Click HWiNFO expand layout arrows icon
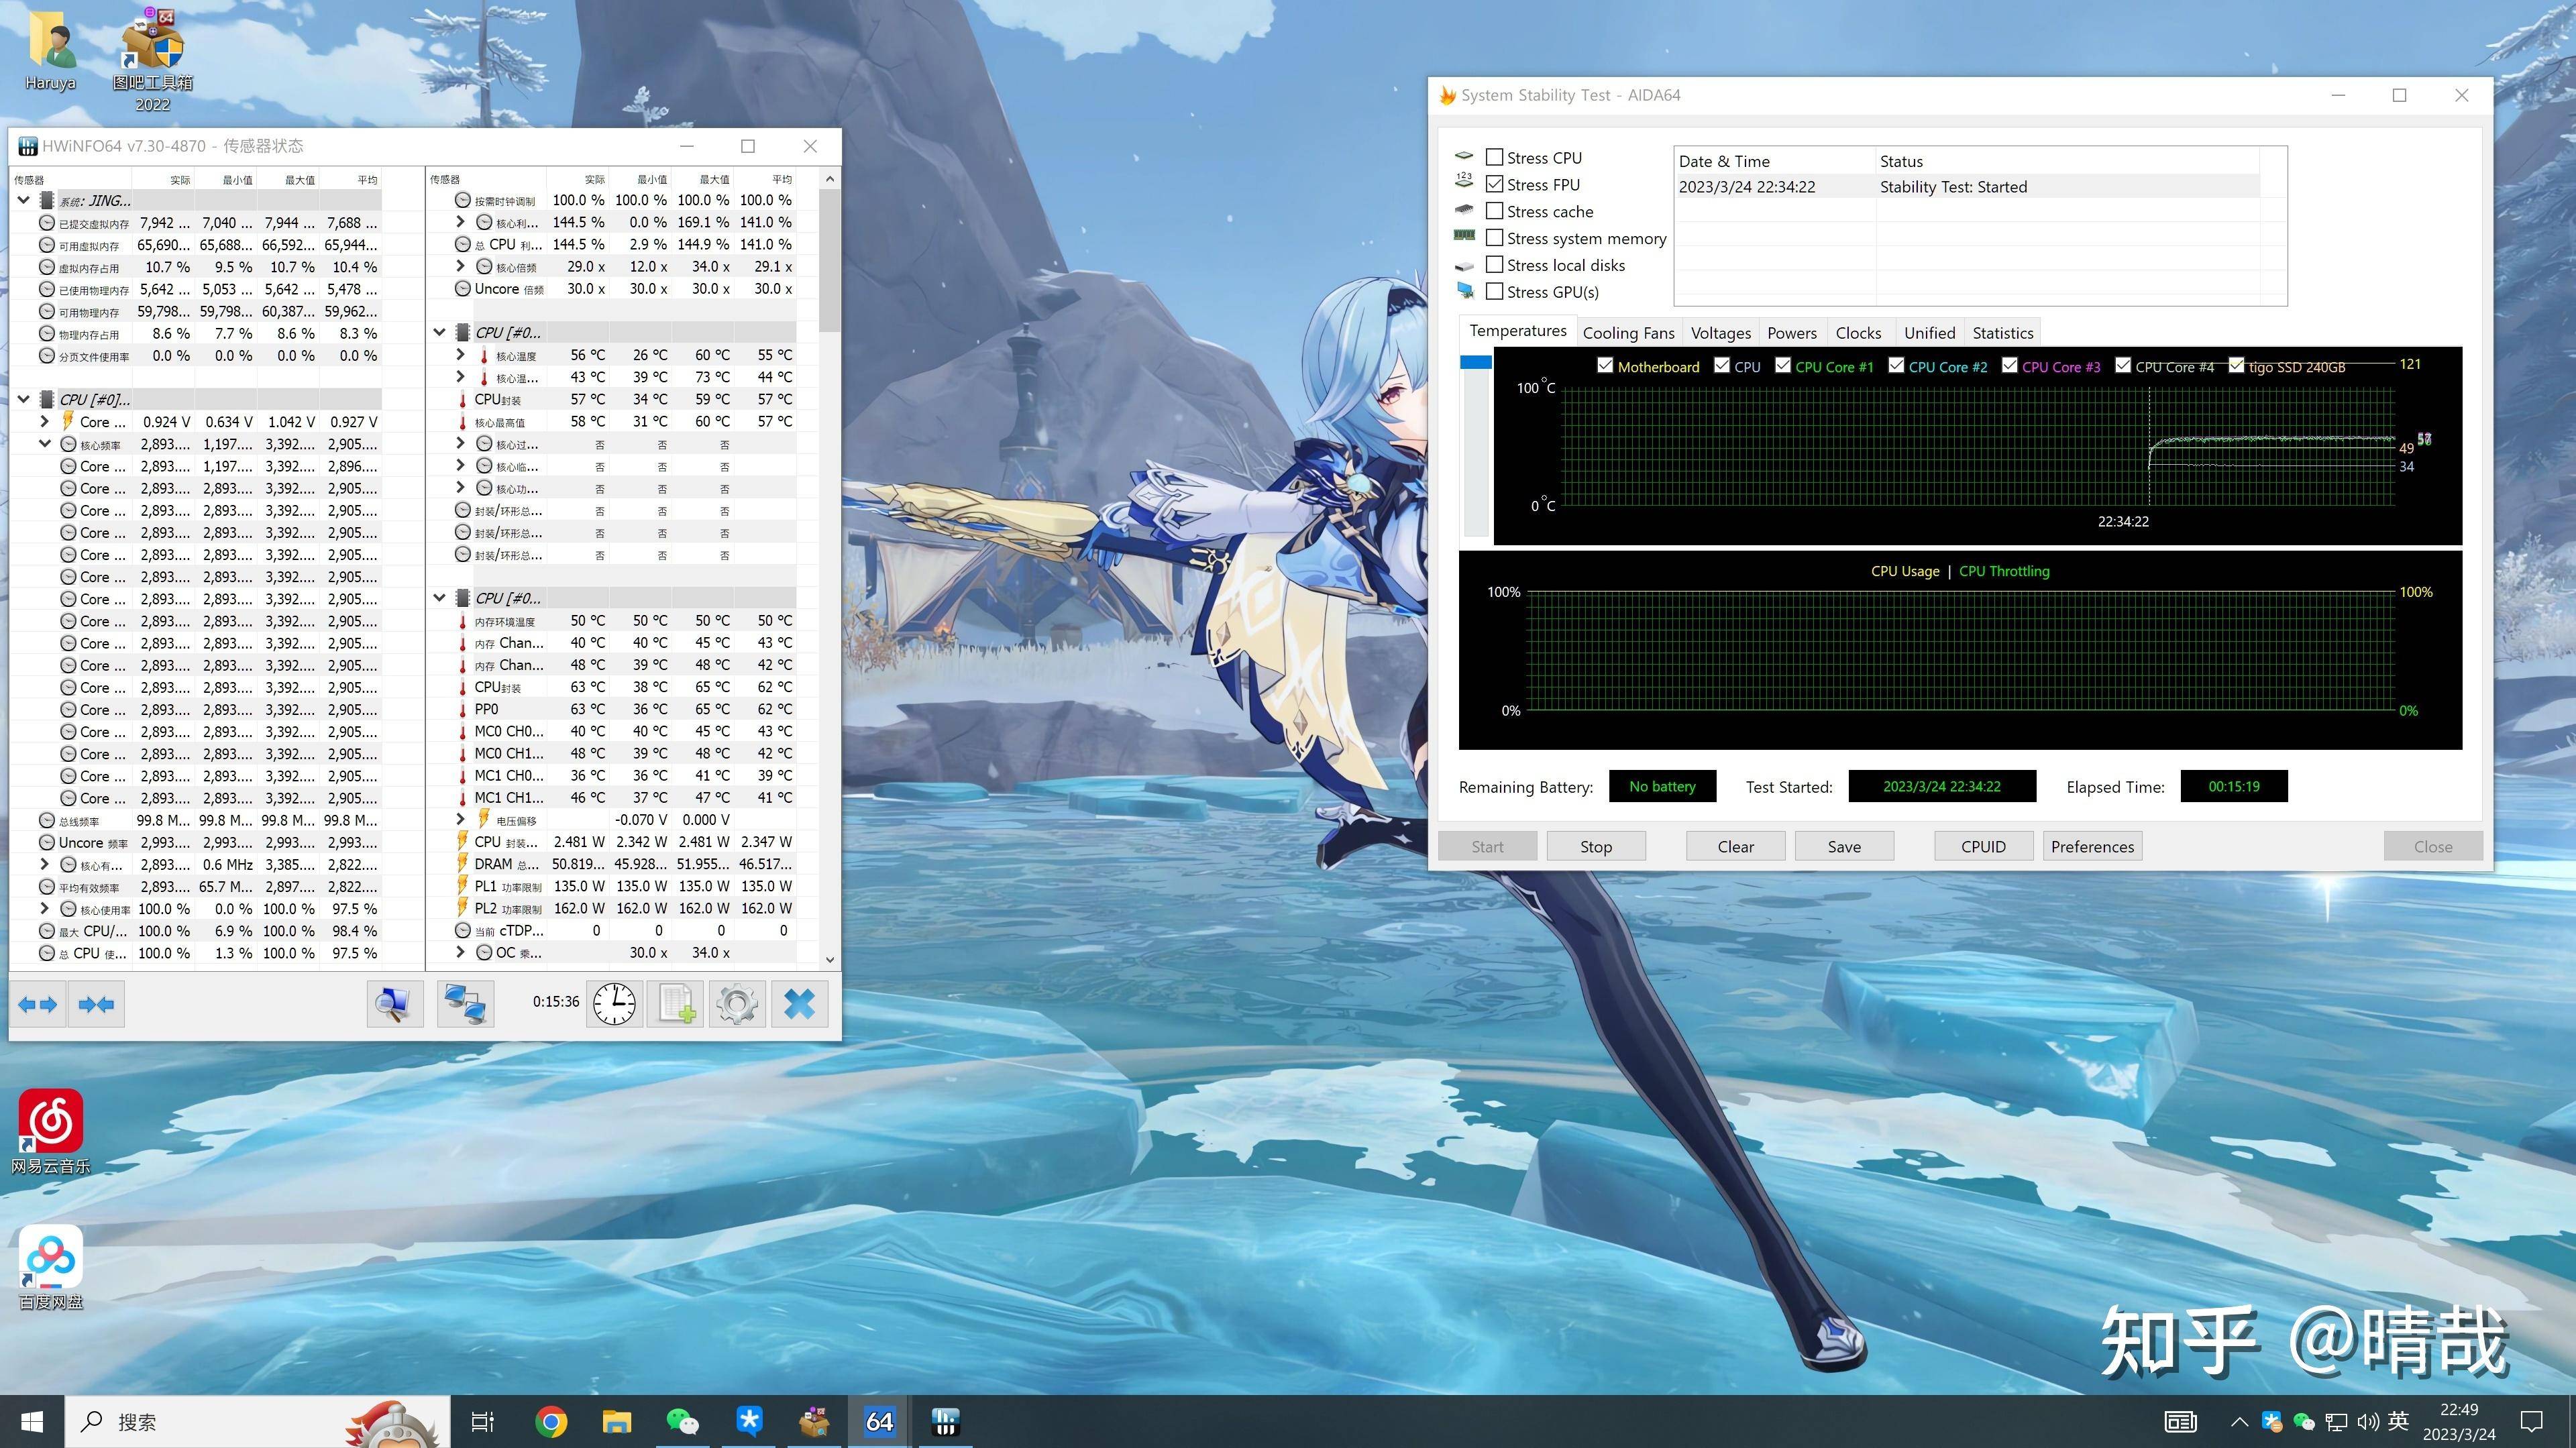This screenshot has width=2576, height=1448. click(38, 1004)
